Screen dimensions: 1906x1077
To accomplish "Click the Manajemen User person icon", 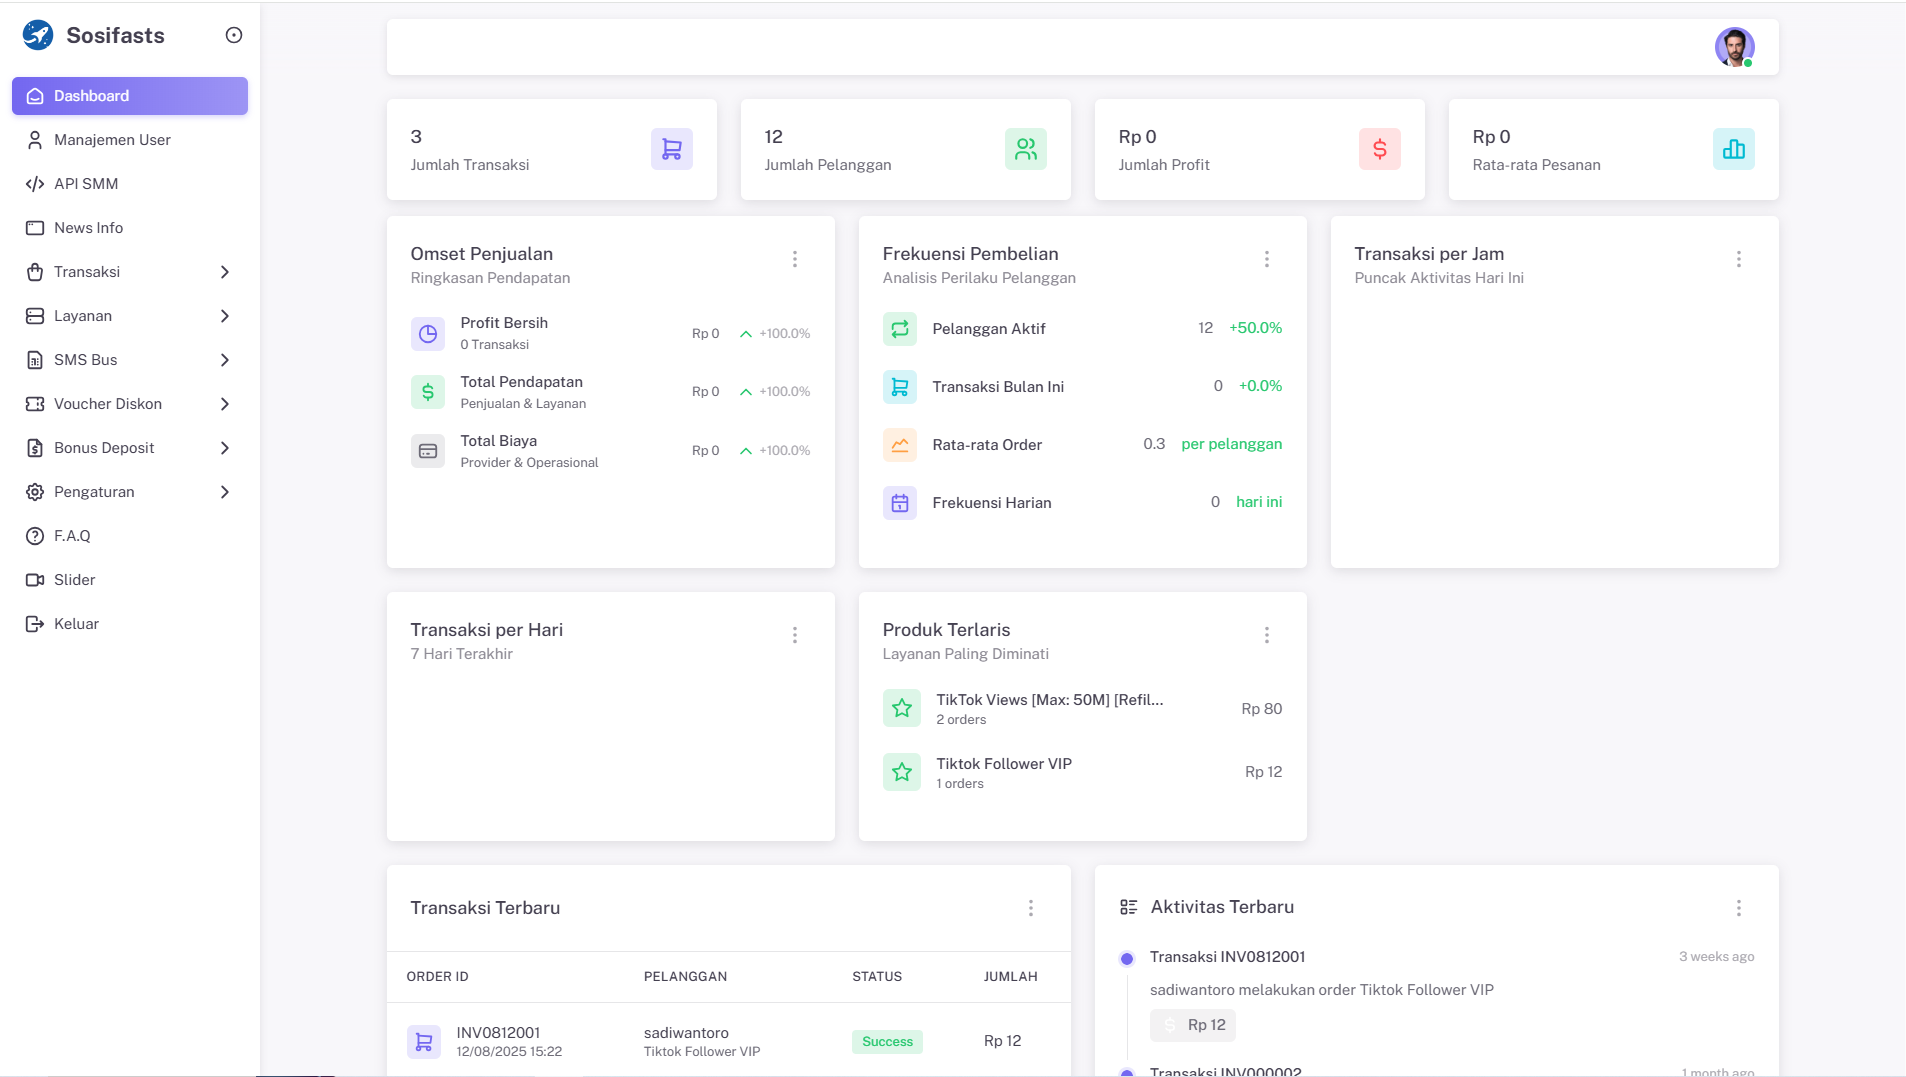I will (x=35, y=140).
